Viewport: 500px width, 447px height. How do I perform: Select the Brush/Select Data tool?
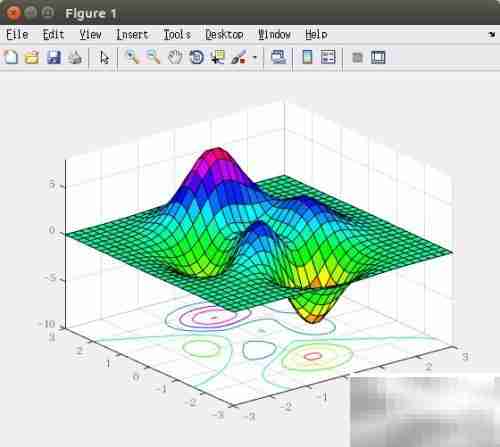pyautogui.click(x=239, y=57)
